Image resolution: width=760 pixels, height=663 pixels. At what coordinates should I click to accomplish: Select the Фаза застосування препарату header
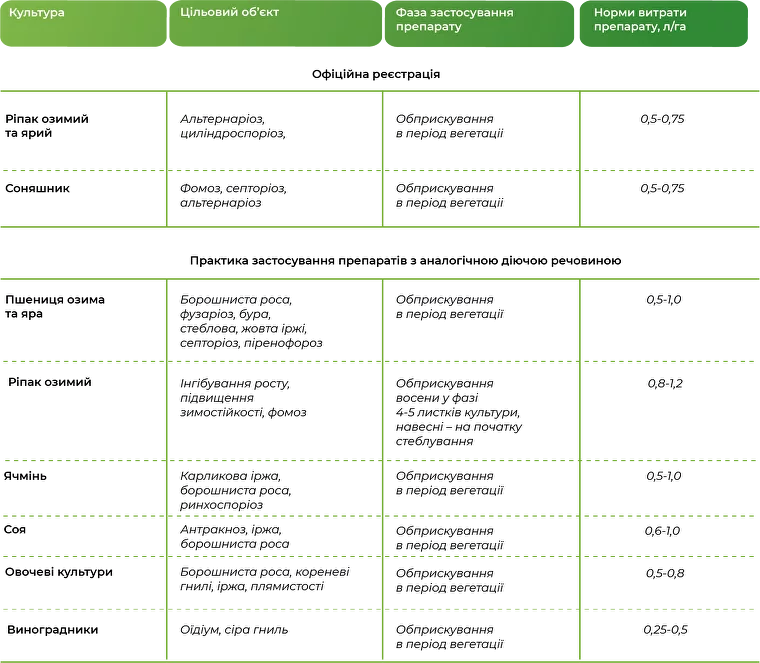pos(478,24)
